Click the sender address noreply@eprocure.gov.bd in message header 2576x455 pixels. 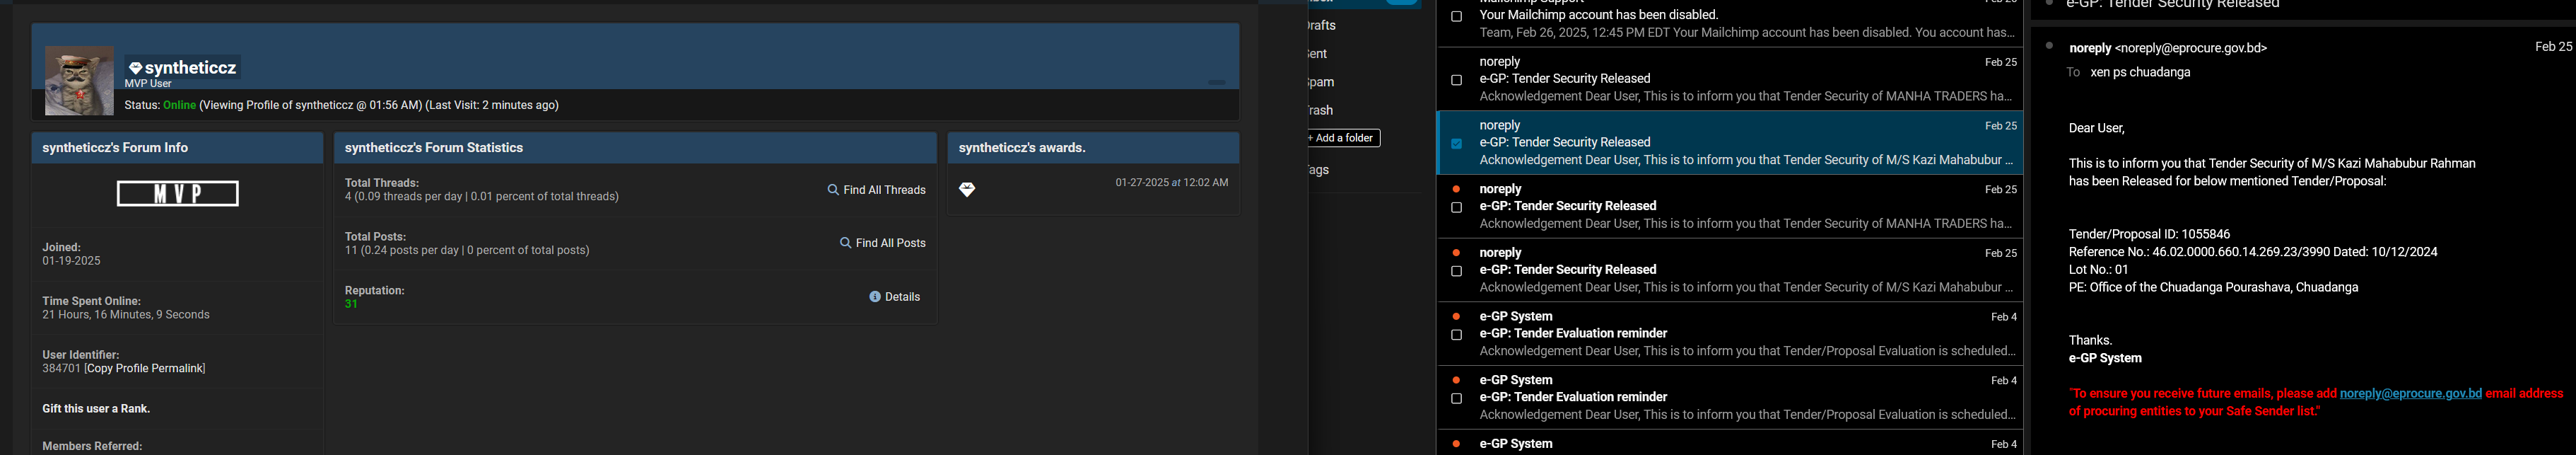point(2191,48)
